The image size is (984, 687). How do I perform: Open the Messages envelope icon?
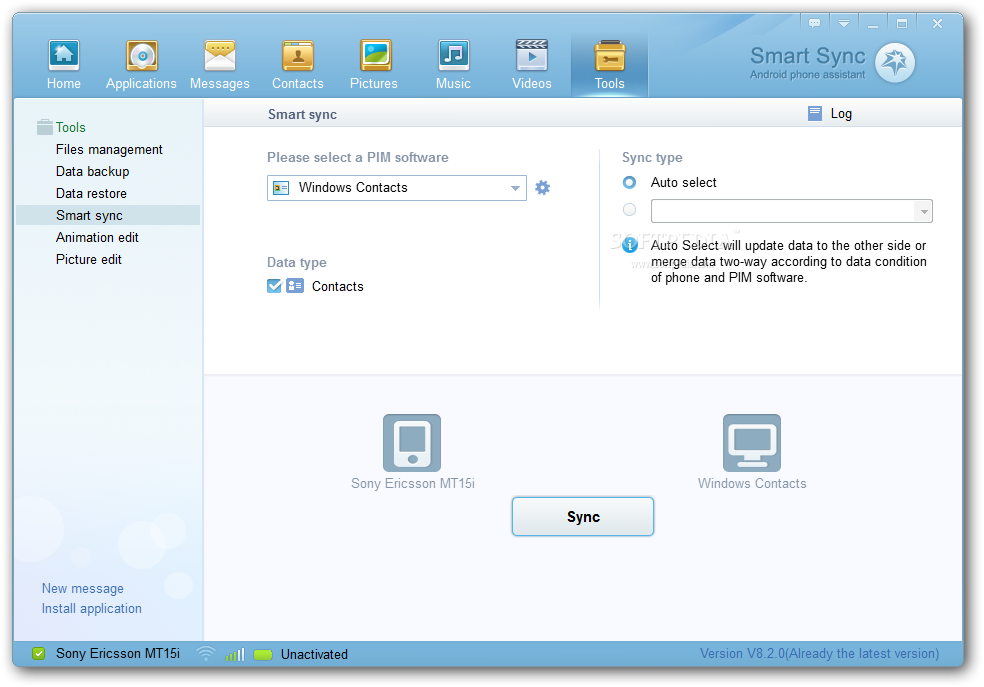click(x=220, y=56)
